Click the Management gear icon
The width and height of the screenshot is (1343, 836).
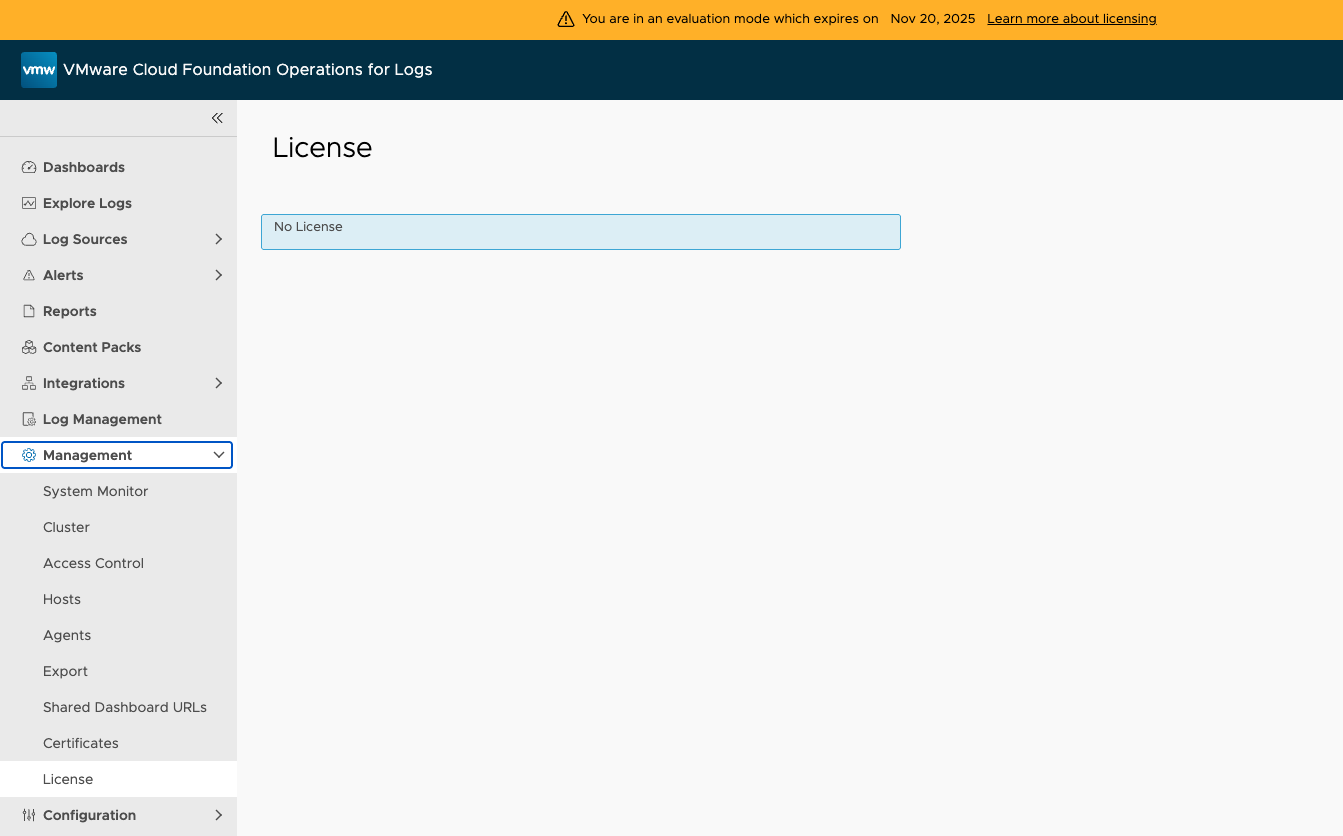point(29,455)
